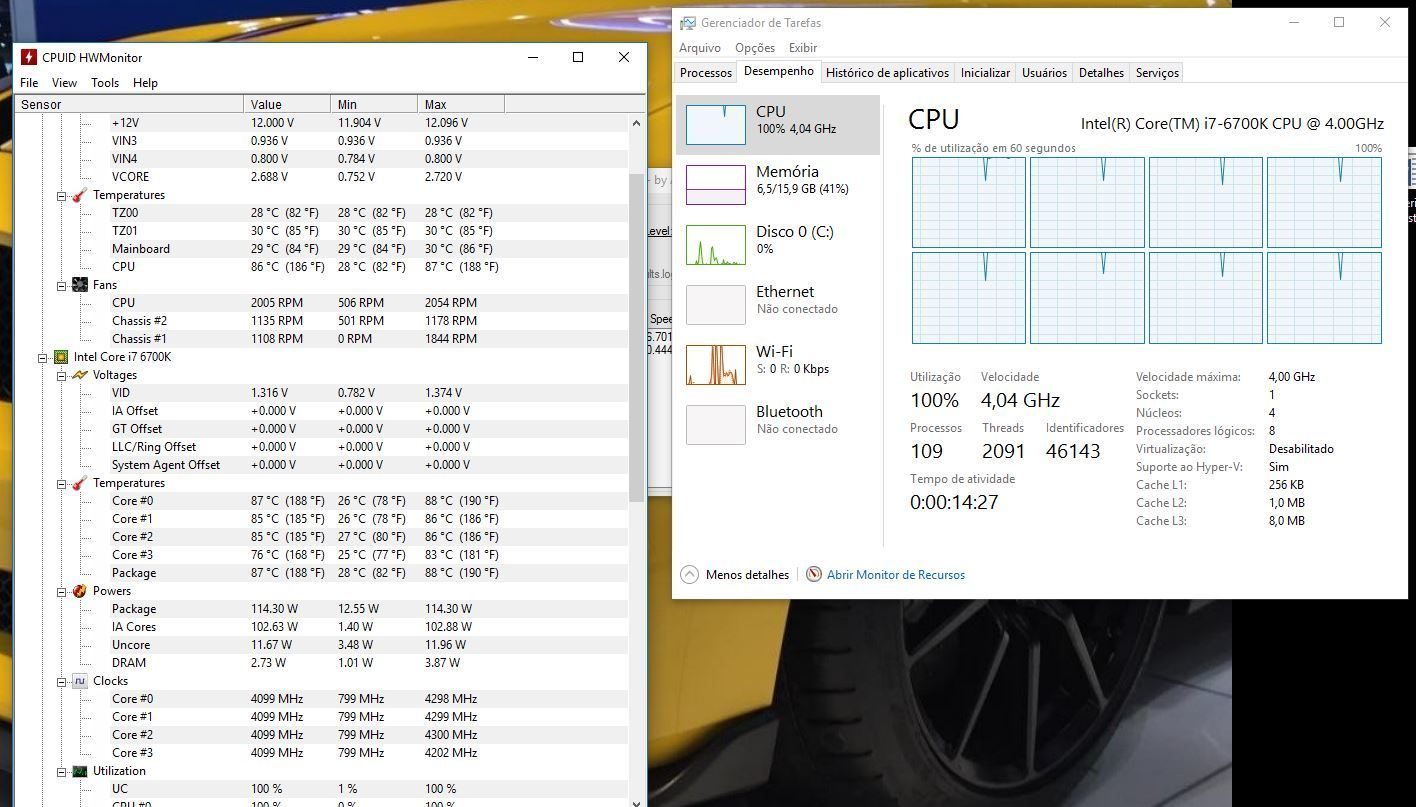Click the Resource Monitor icon in Task Manager
Viewport: 1416px width, 807px height.
(814, 574)
